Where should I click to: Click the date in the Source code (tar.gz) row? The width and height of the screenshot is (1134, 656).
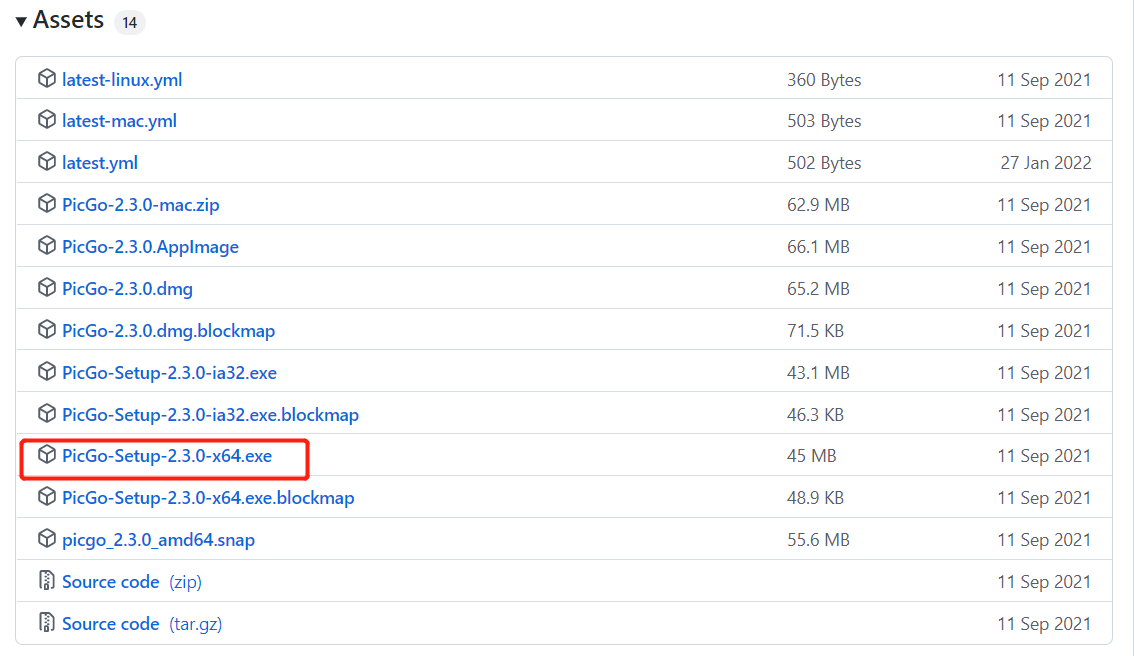[1044, 623]
